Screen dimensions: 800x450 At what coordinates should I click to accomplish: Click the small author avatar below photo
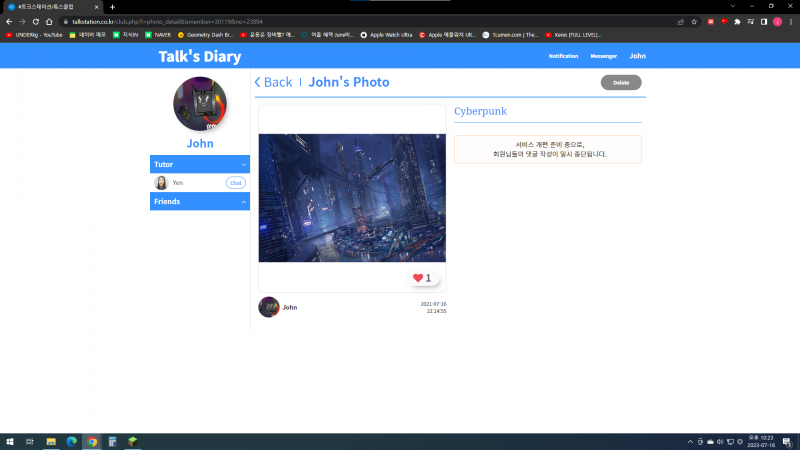pos(268,307)
